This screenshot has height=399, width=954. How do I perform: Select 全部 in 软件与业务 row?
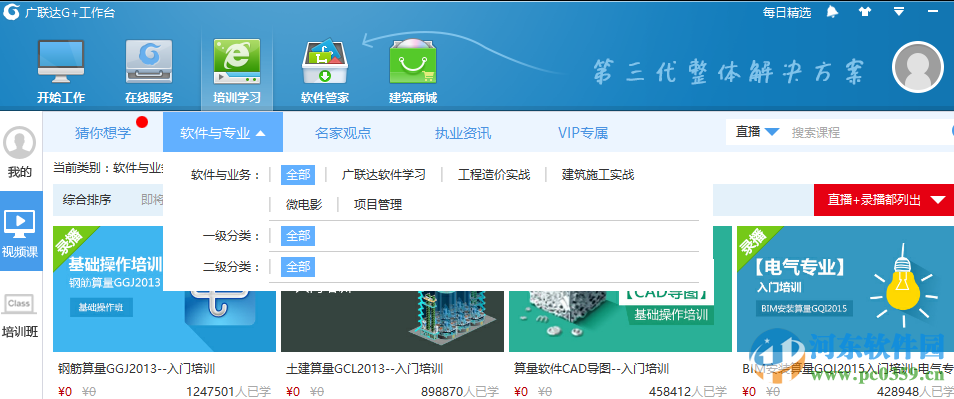pos(298,175)
